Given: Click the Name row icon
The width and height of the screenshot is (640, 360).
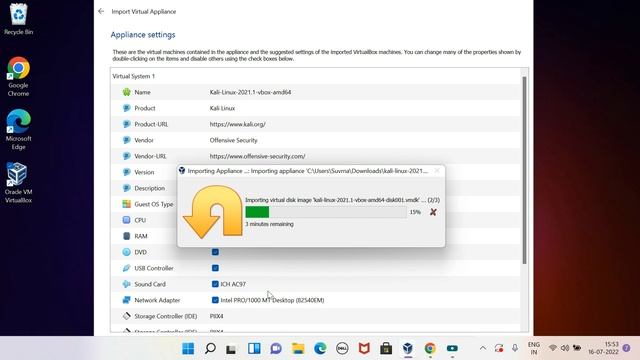Looking at the screenshot, I should click(127, 92).
